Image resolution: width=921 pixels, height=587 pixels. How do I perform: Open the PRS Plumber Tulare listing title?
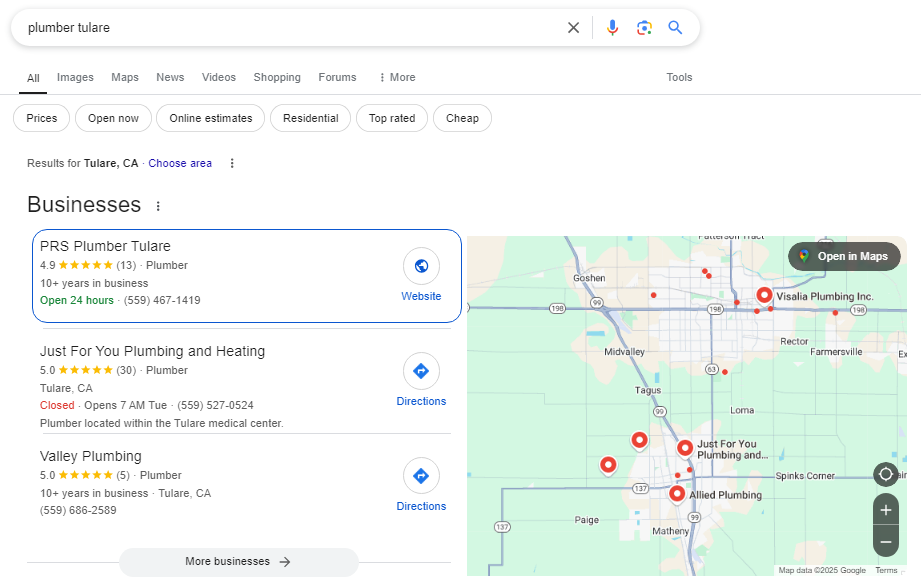coord(105,246)
